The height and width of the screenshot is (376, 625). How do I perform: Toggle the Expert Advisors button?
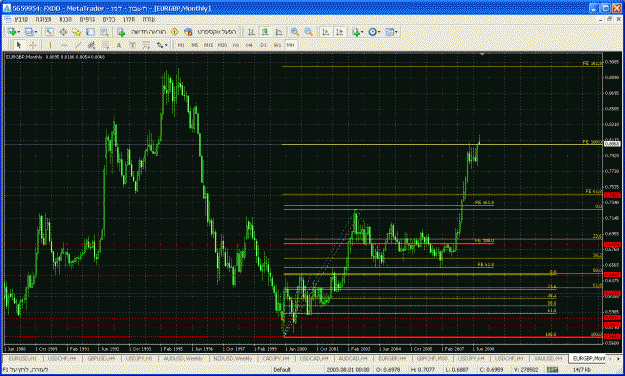click(210, 32)
